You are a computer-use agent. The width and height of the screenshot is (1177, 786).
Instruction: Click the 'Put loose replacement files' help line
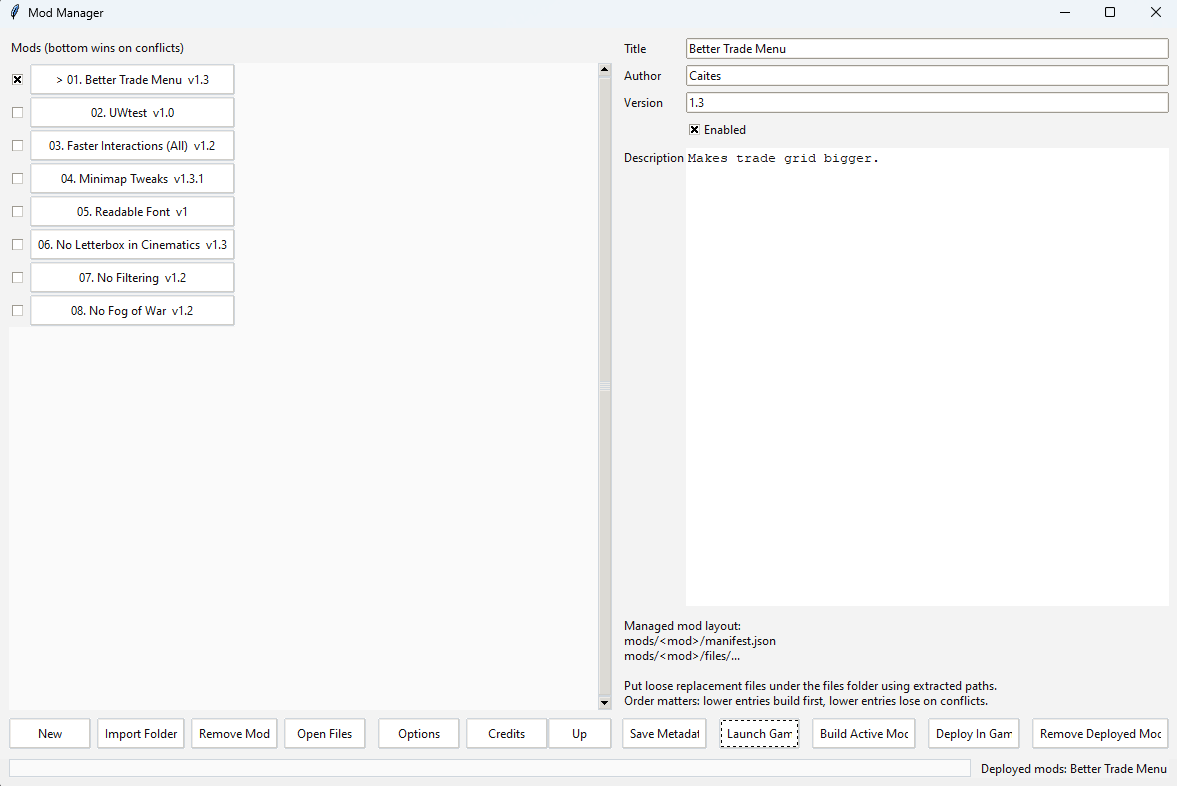[810, 686]
